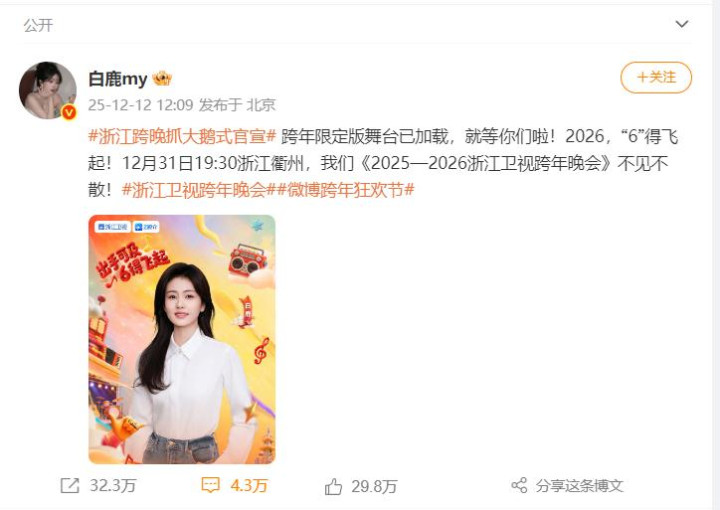
Task: Like the post with thumbs-up icon
Action: (x=333, y=486)
